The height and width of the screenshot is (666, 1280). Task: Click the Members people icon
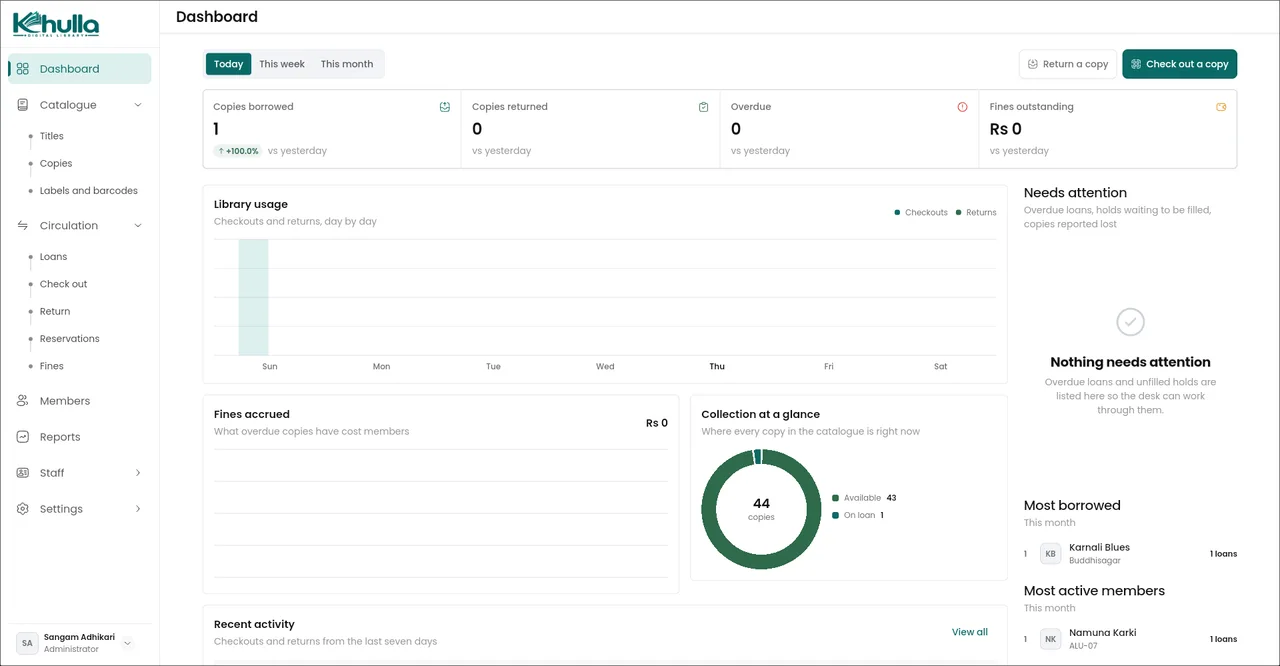[23, 401]
